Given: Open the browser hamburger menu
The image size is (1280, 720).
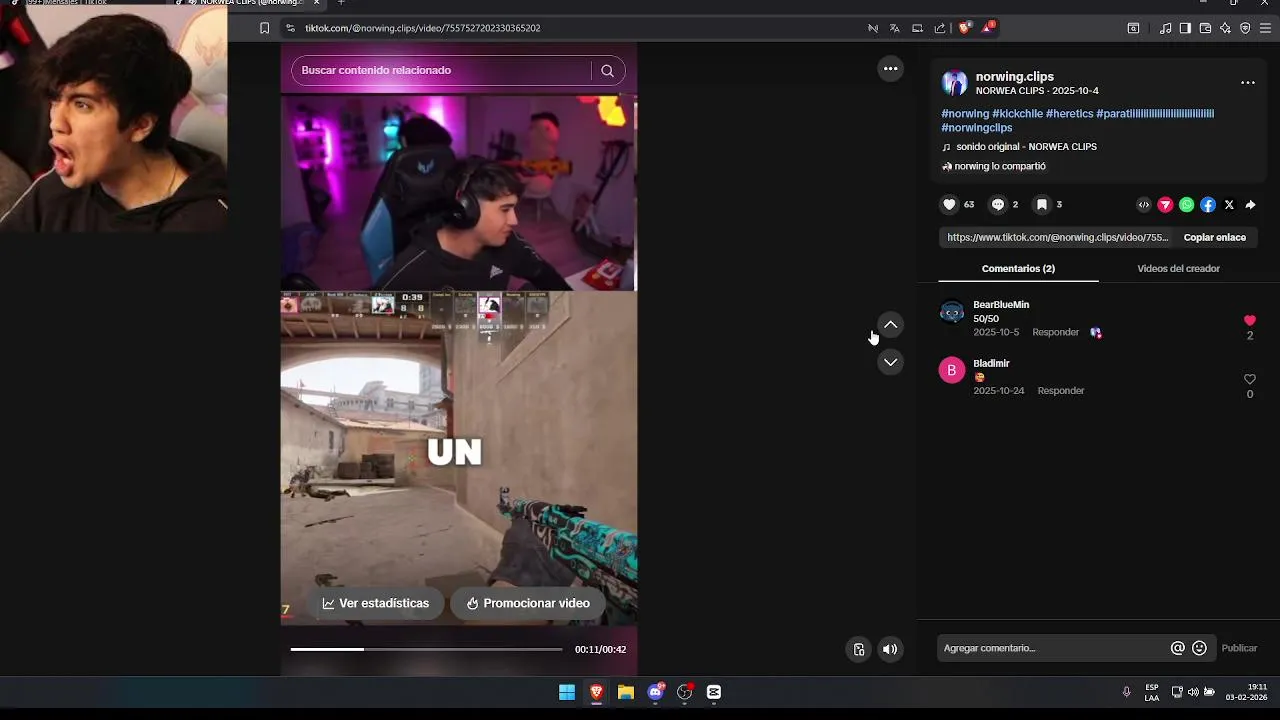Looking at the screenshot, I should pyautogui.click(x=1265, y=28).
